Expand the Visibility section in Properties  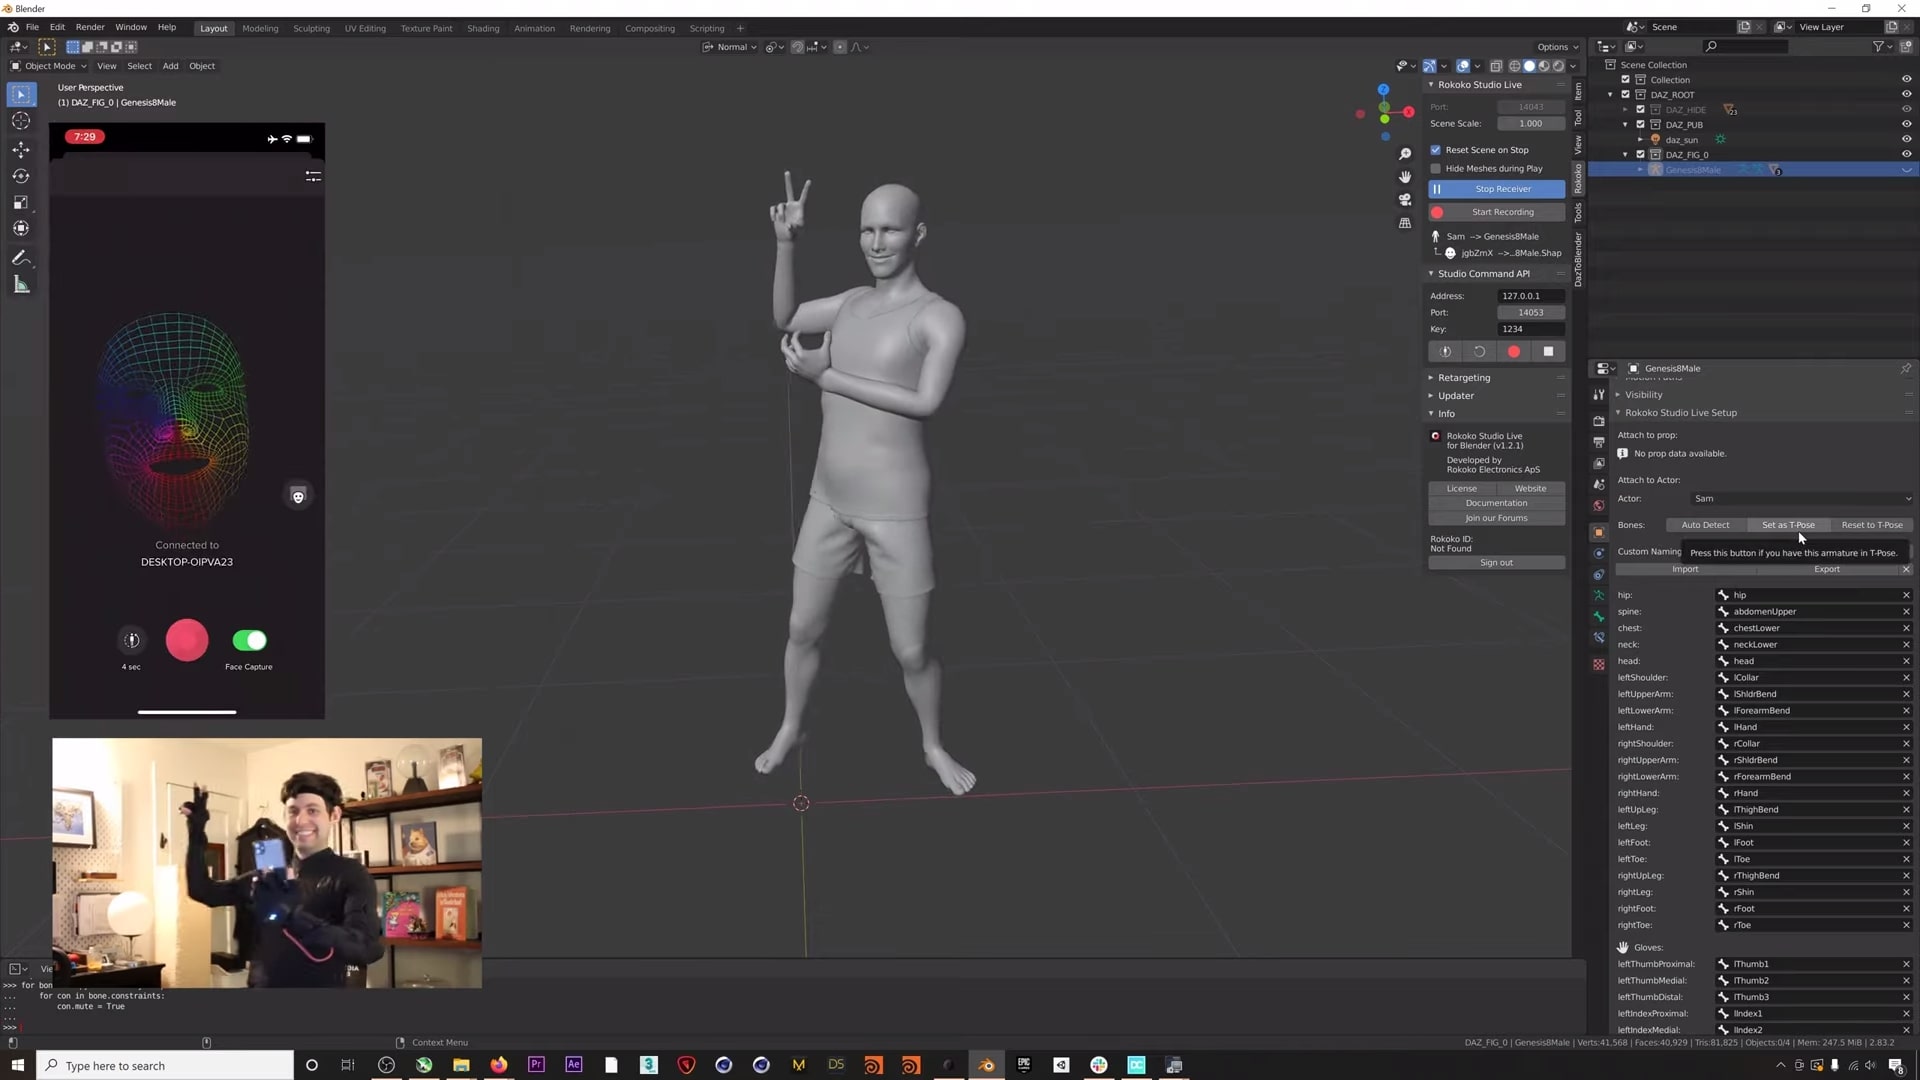[1643, 394]
